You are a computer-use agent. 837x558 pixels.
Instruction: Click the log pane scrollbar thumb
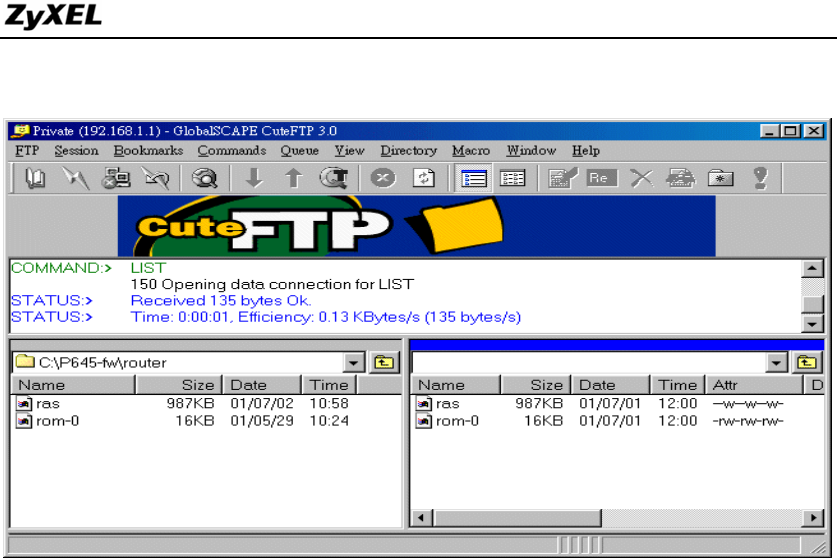point(812,304)
